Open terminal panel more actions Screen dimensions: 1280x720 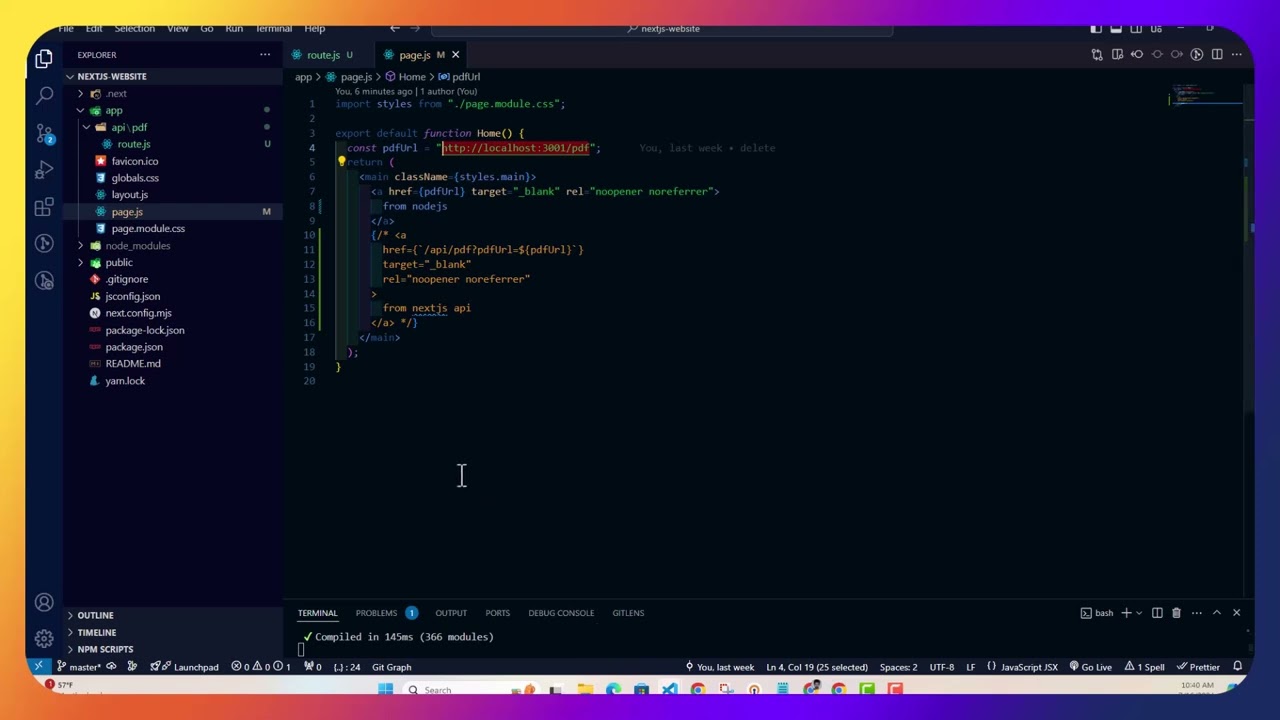[1196, 613]
